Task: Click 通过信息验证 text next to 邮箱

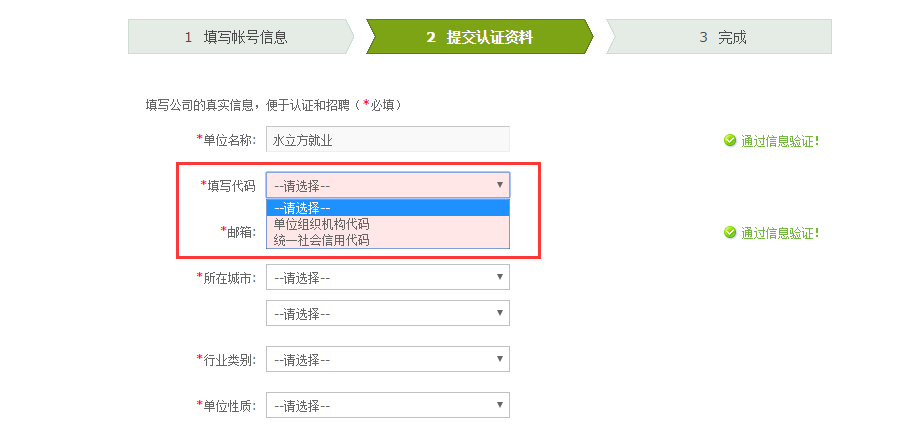Action: pos(780,233)
